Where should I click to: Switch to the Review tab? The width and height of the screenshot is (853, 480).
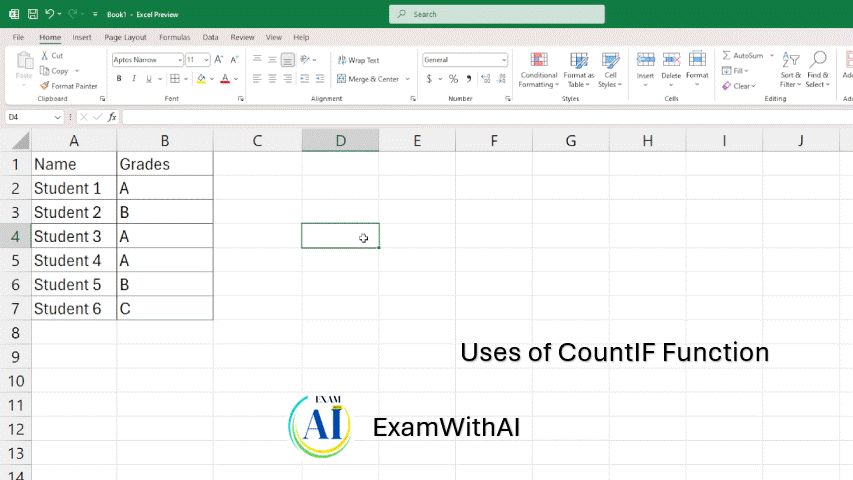coord(242,37)
